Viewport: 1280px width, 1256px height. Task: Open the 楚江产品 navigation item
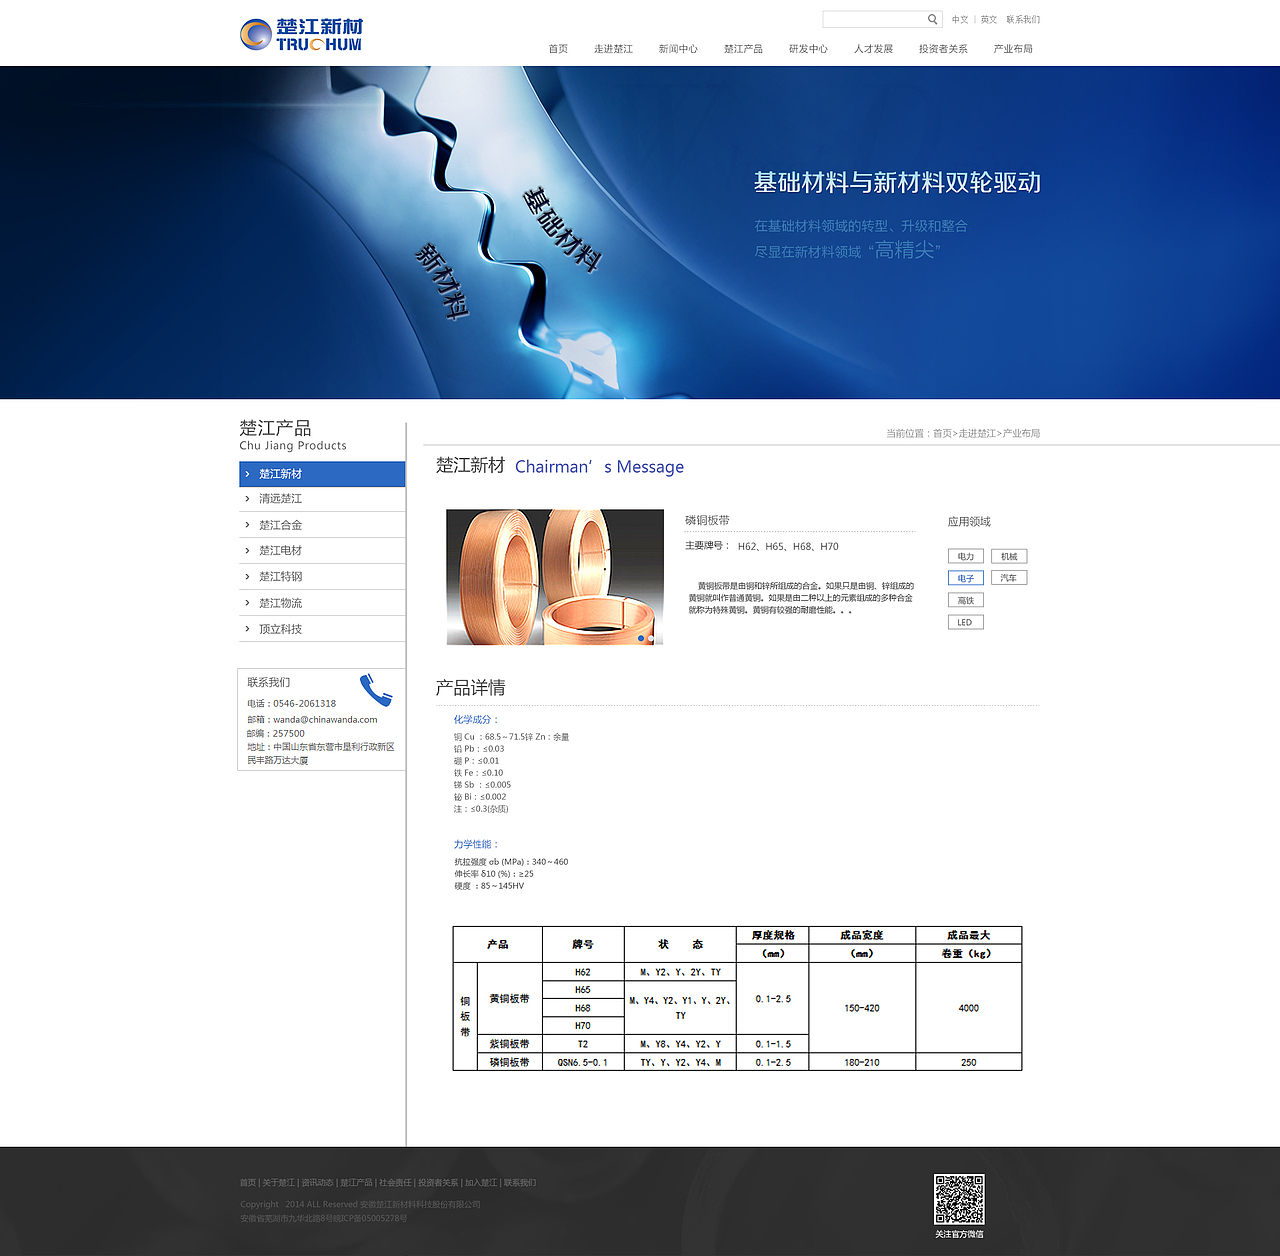pos(743,49)
